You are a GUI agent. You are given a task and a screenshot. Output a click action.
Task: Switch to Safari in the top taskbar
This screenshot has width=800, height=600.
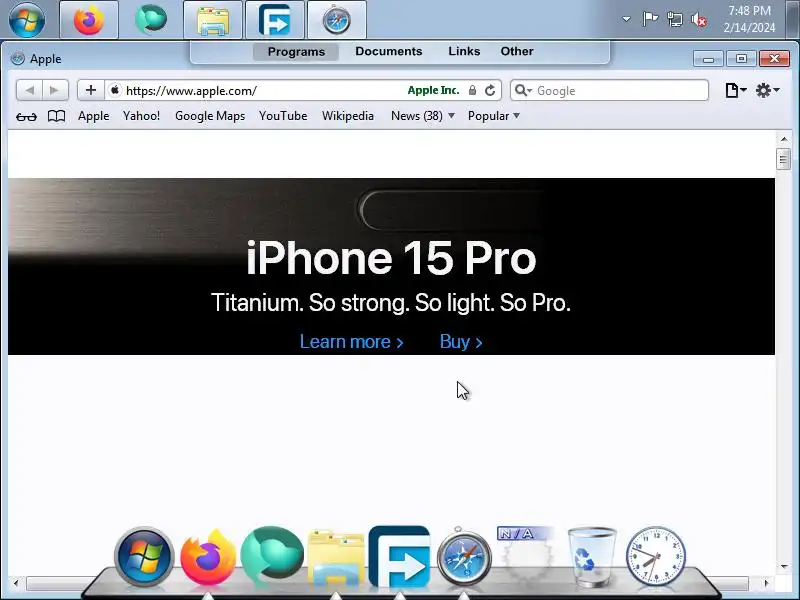pos(337,20)
